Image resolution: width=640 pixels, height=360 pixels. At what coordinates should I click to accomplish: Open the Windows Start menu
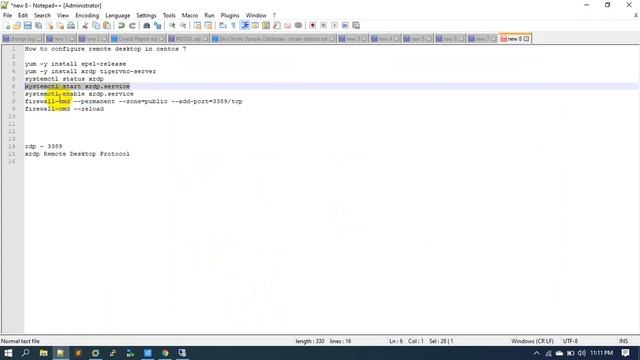tap(8, 353)
